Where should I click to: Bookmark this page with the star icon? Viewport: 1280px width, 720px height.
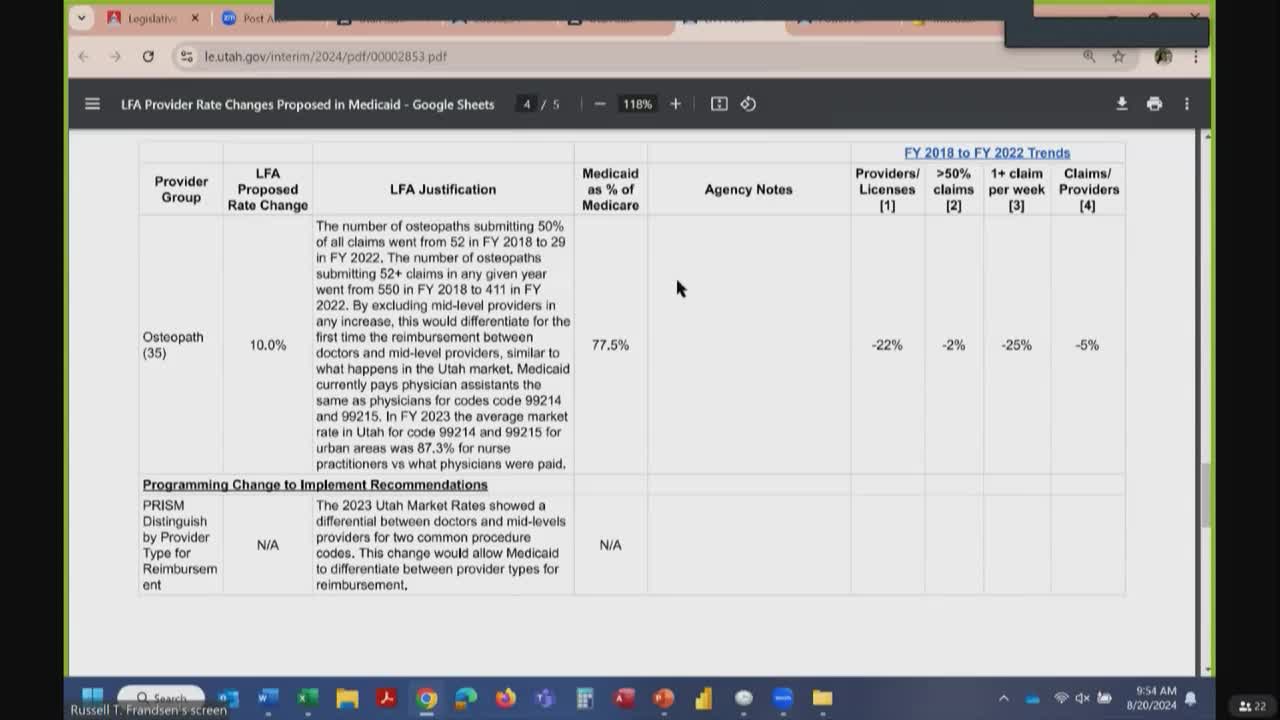coord(1118,57)
